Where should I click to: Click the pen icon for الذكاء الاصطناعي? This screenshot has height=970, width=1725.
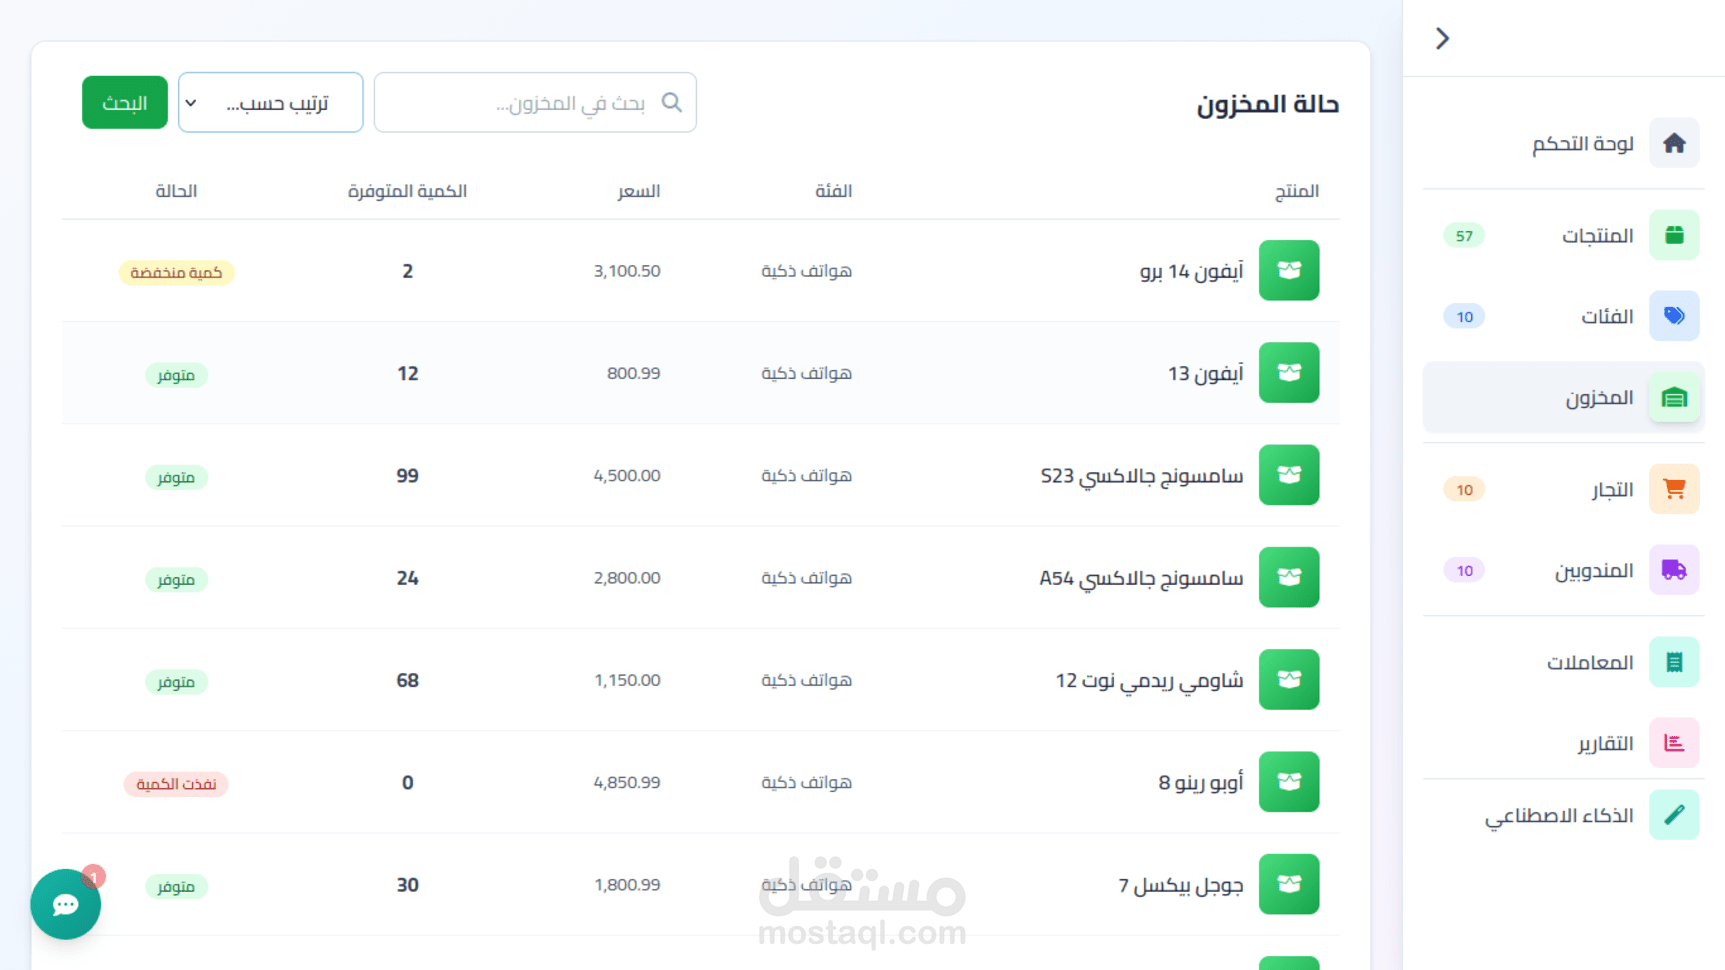pyautogui.click(x=1674, y=815)
